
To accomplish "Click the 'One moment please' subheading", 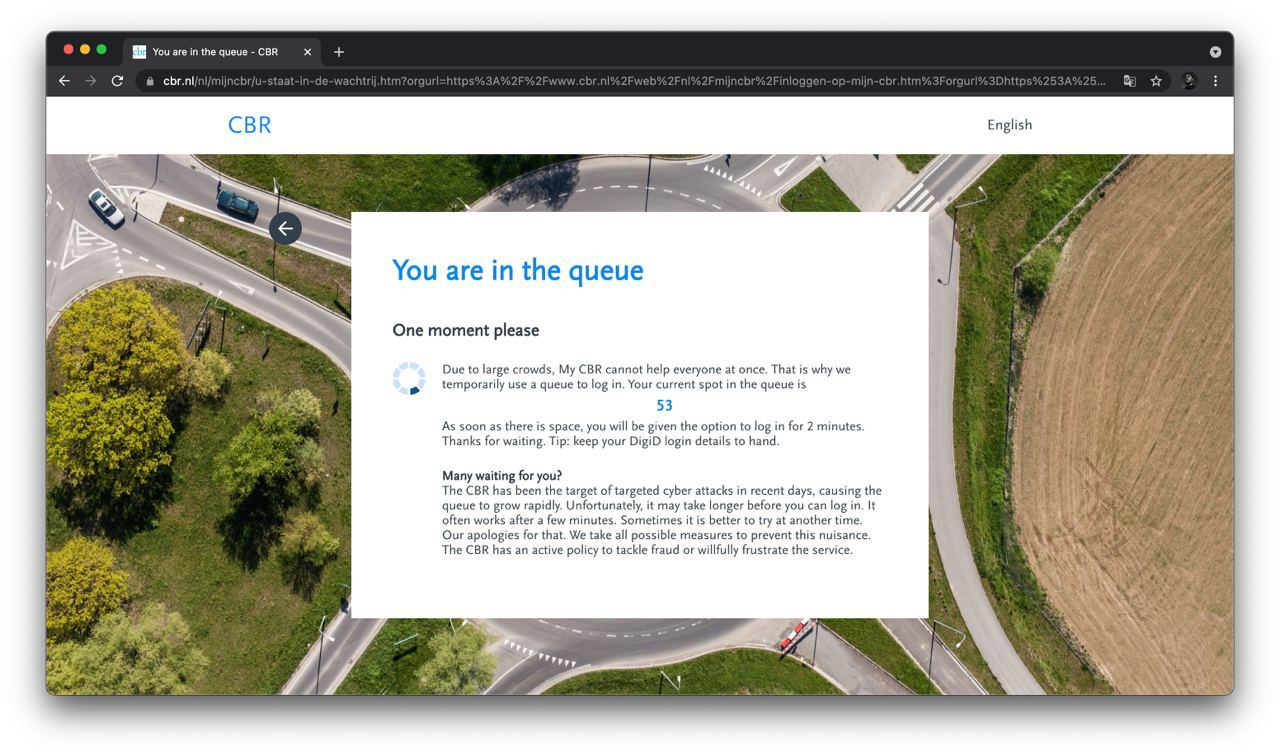I will [x=466, y=330].
